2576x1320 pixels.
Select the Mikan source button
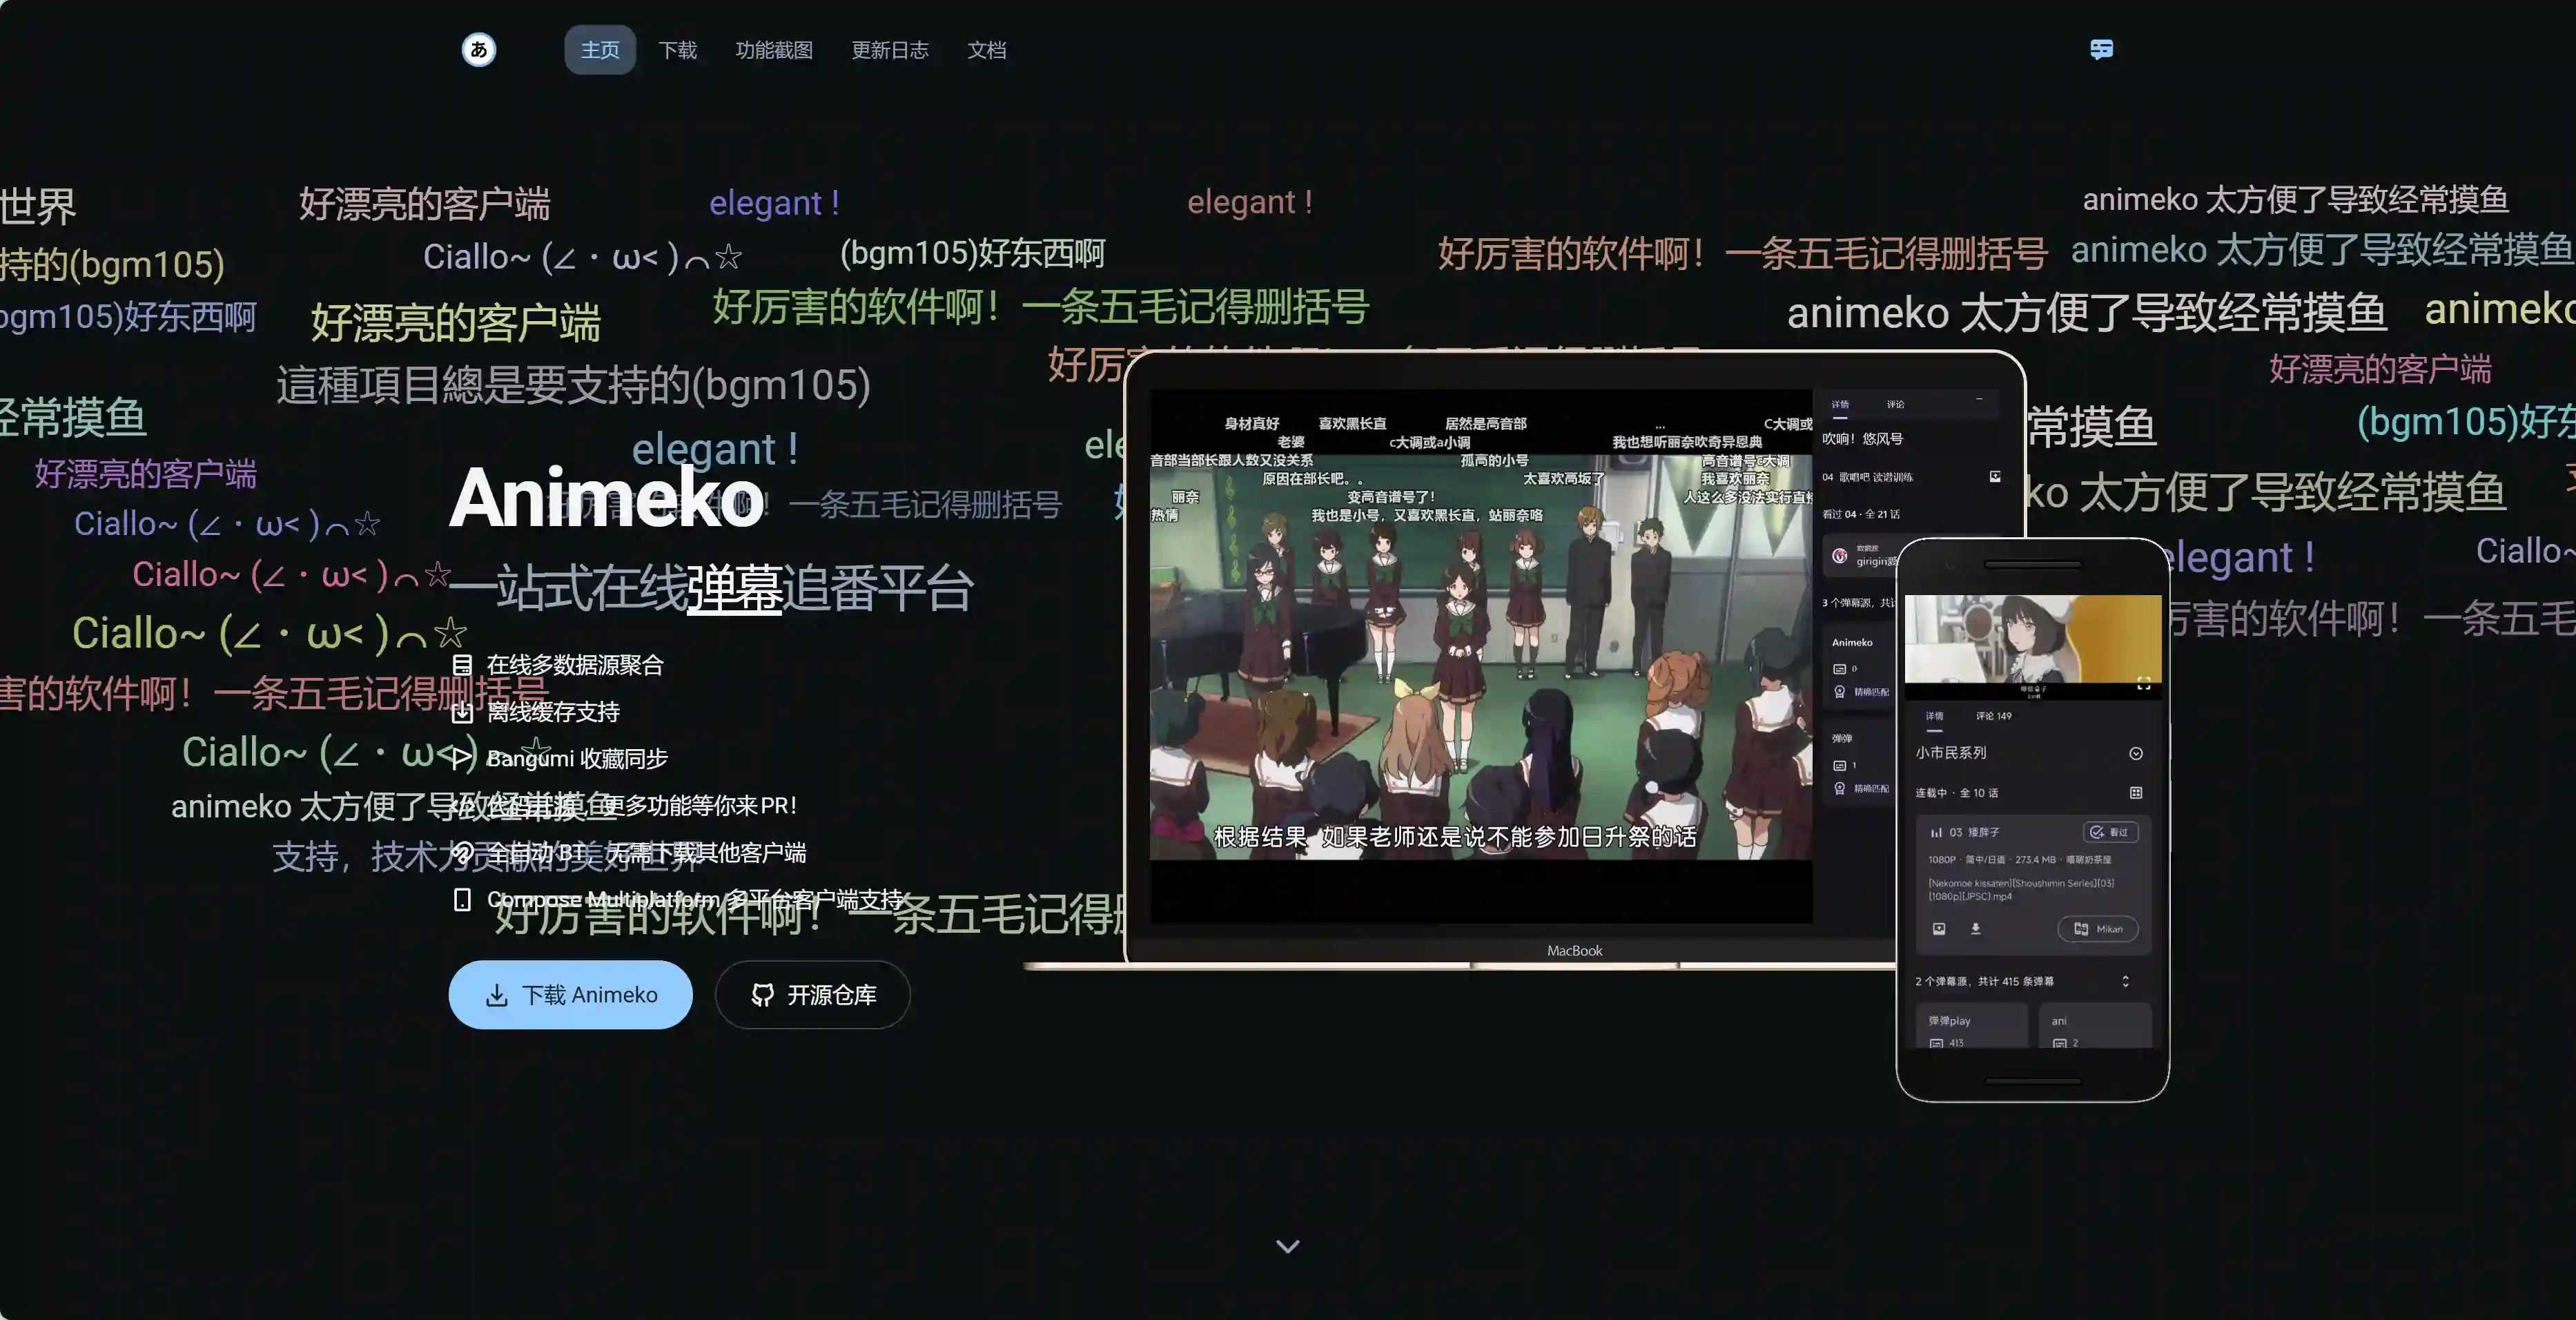[x=2098, y=929]
